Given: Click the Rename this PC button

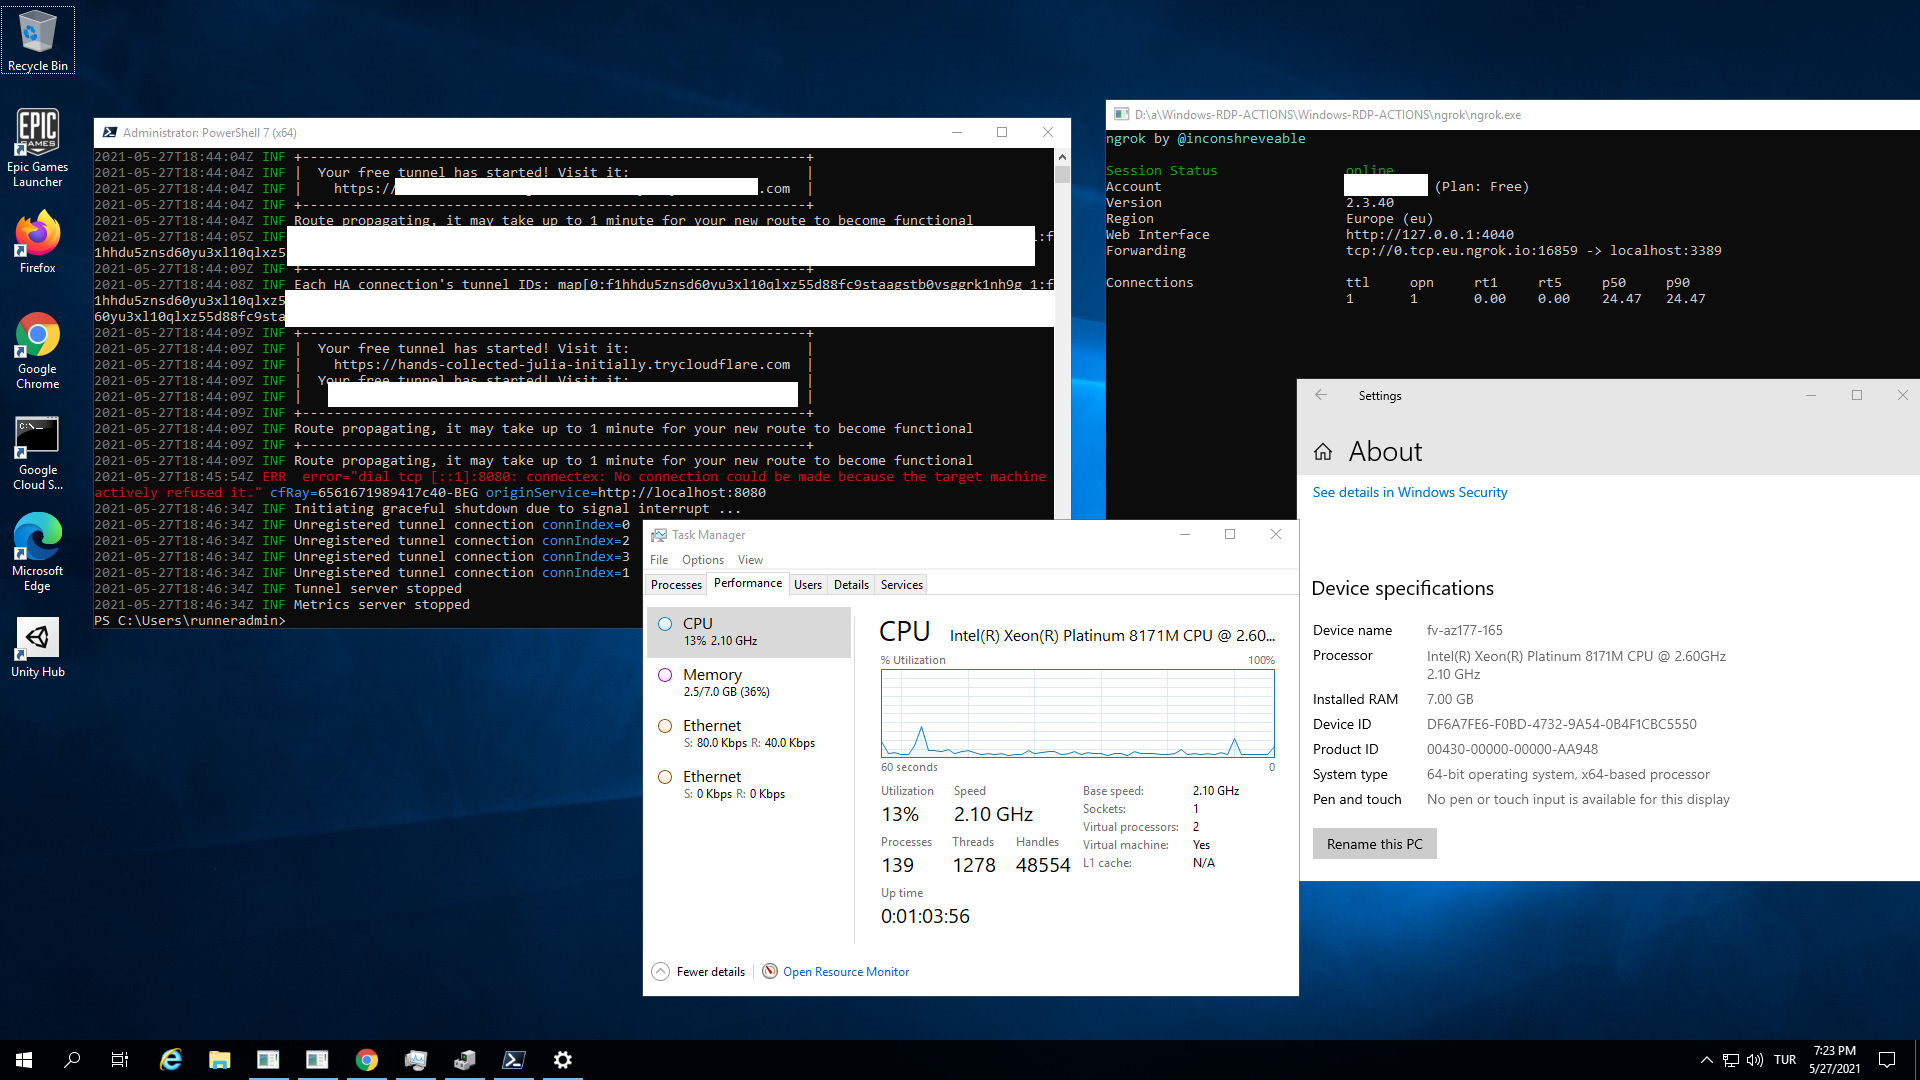Looking at the screenshot, I should click(x=1373, y=843).
